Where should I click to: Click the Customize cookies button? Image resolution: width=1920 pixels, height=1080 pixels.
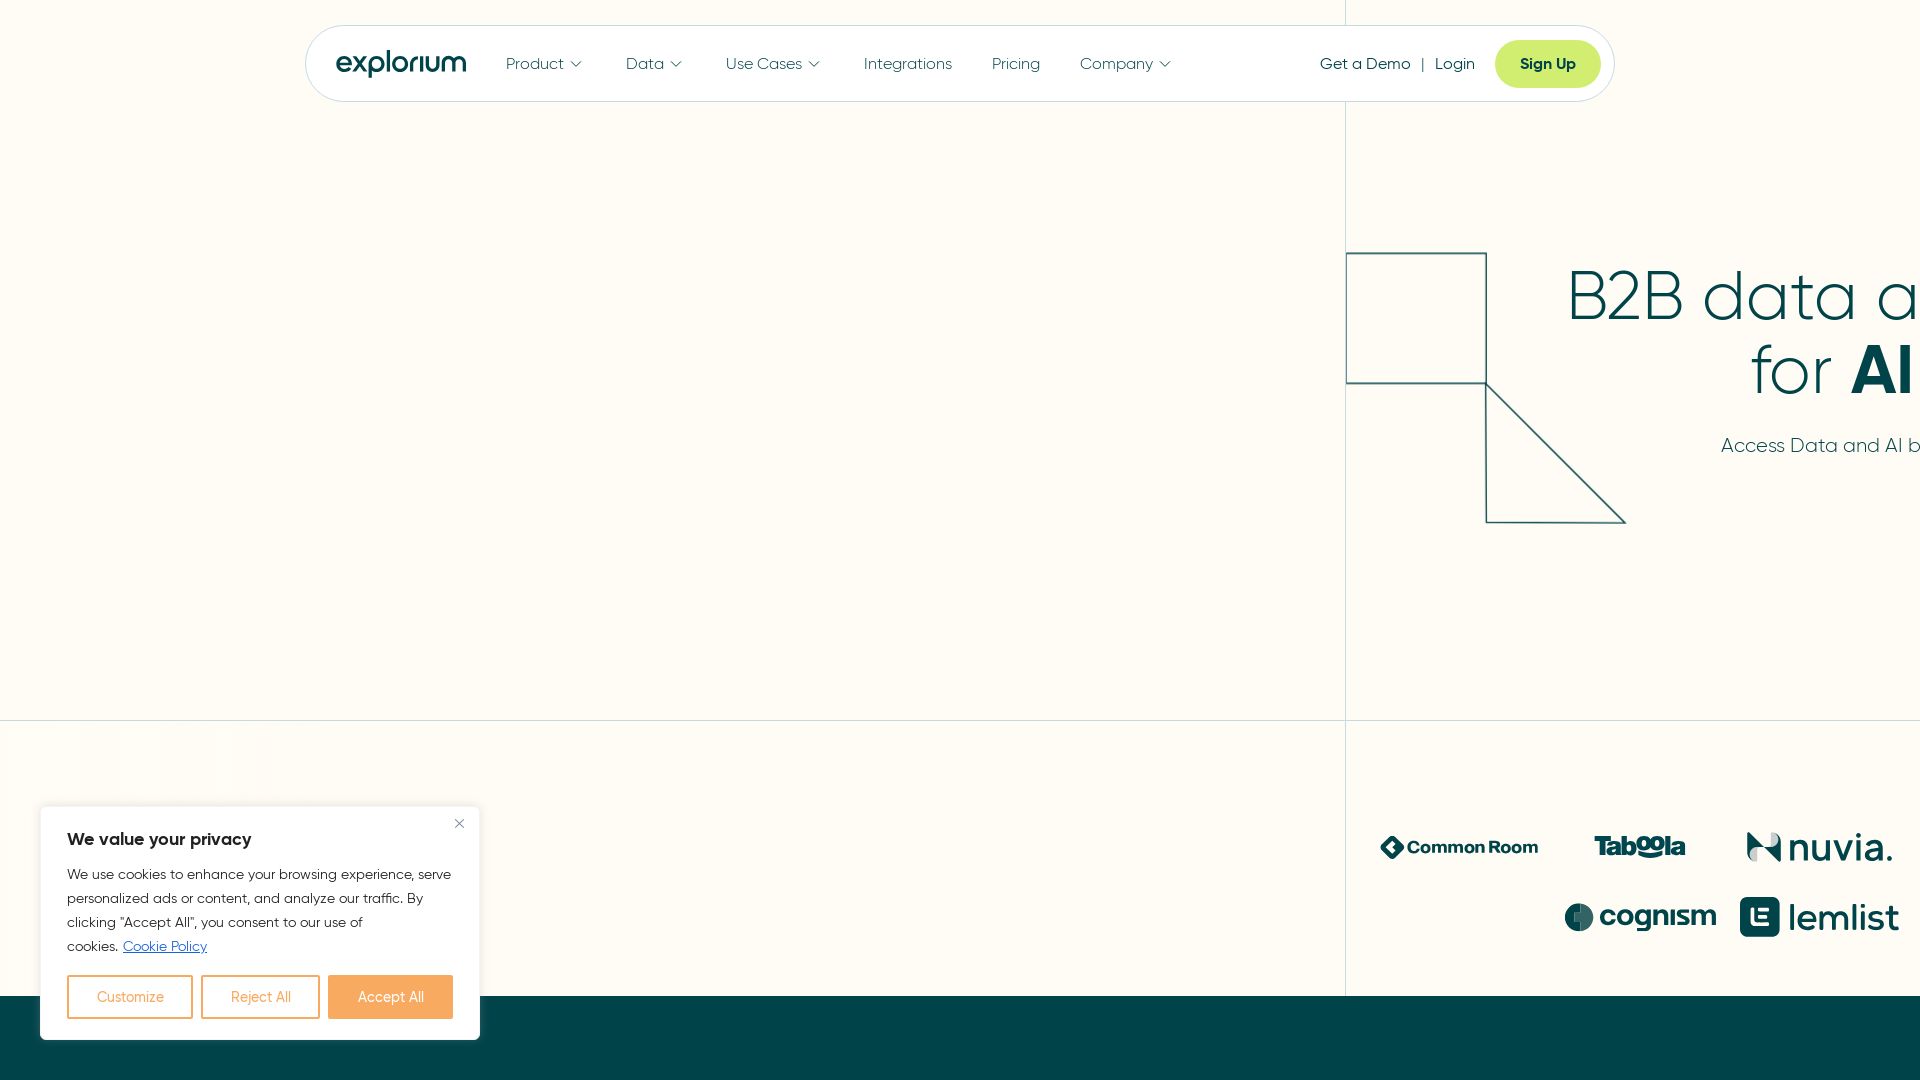click(x=130, y=997)
